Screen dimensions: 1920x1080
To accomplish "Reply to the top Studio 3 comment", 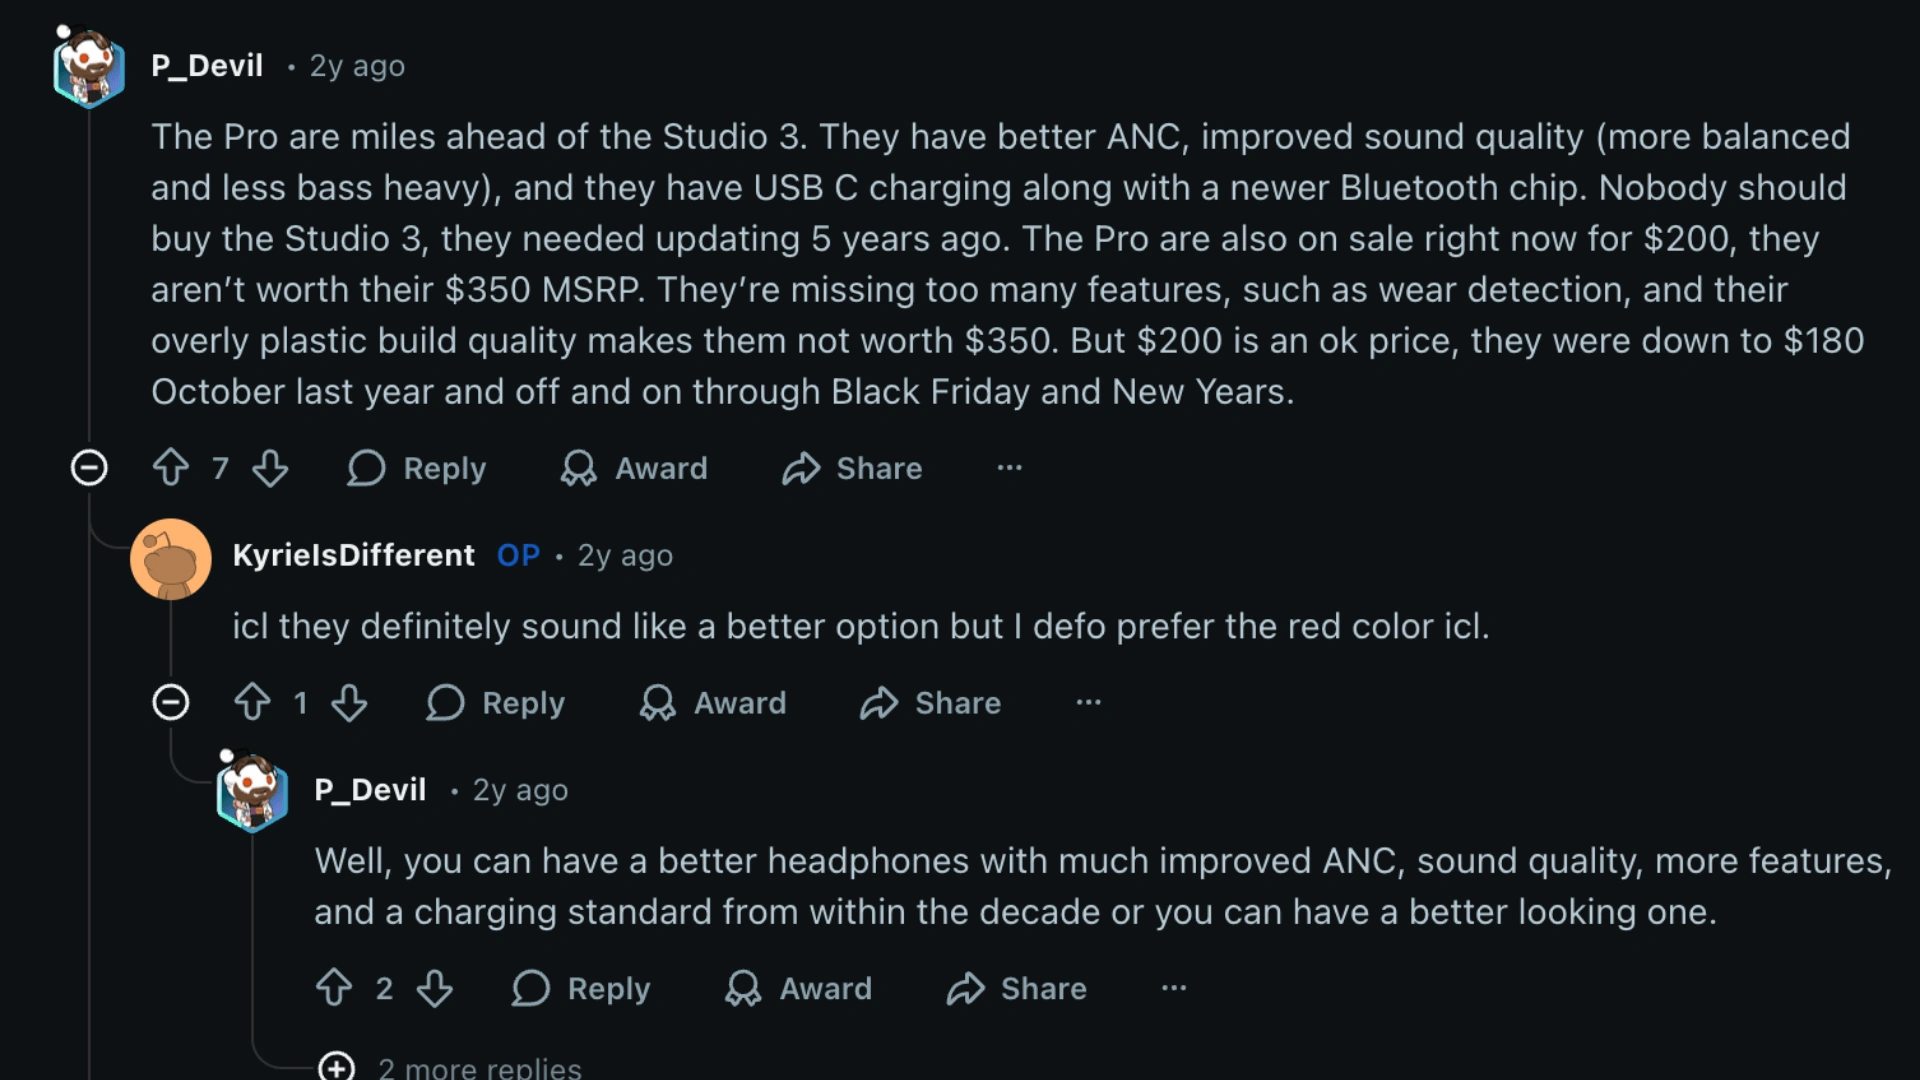I will click(416, 468).
